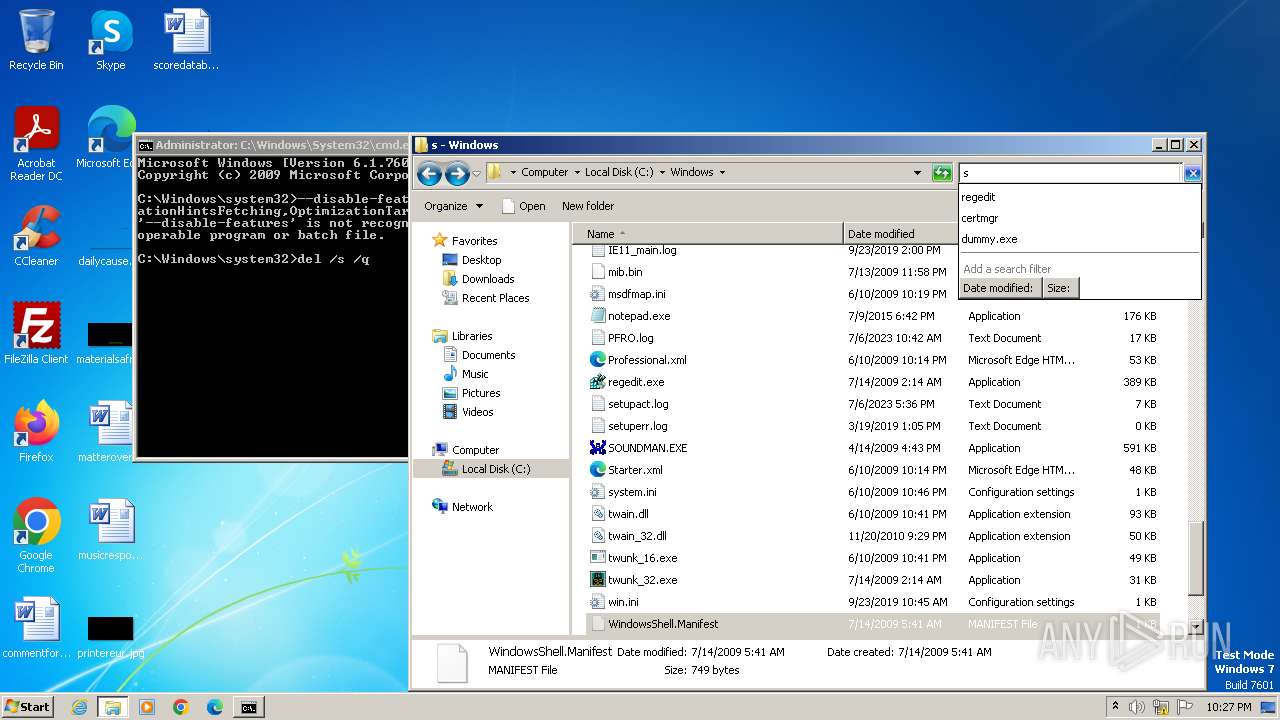Select the CCleaner desktop icon
Screen dimensions: 1280x720
coord(36,236)
